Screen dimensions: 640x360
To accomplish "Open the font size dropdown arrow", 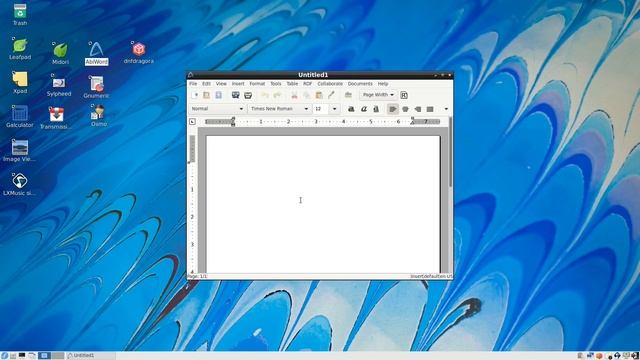I will (334, 109).
